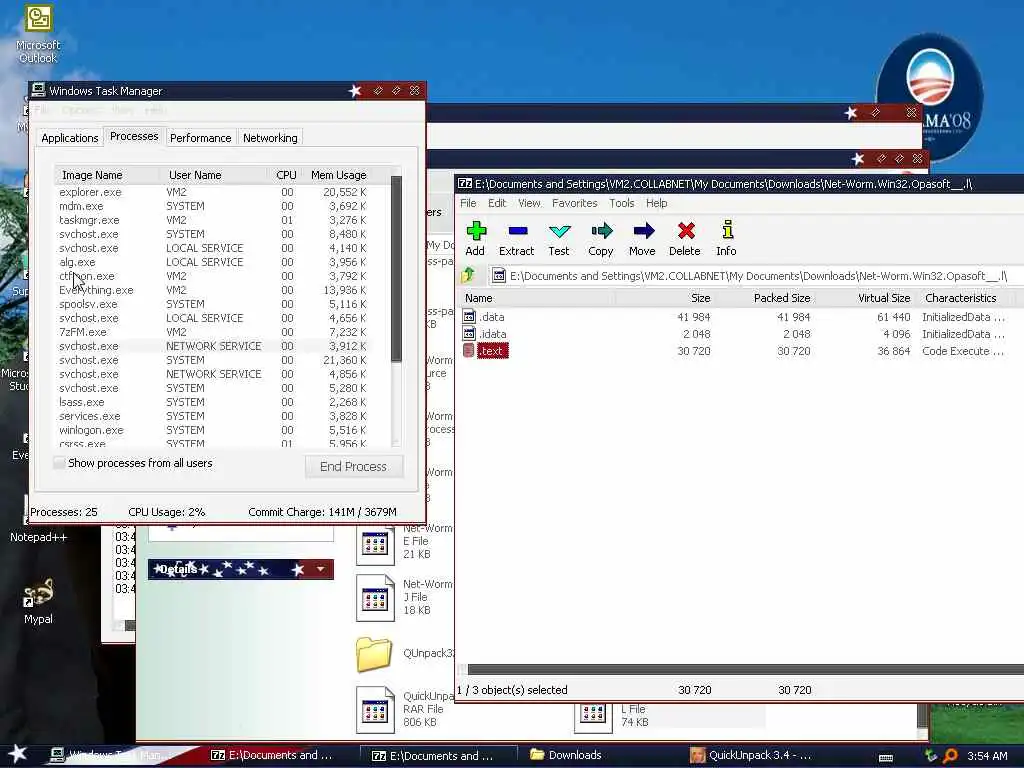Select the 18 KB J File icon

coord(375,598)
